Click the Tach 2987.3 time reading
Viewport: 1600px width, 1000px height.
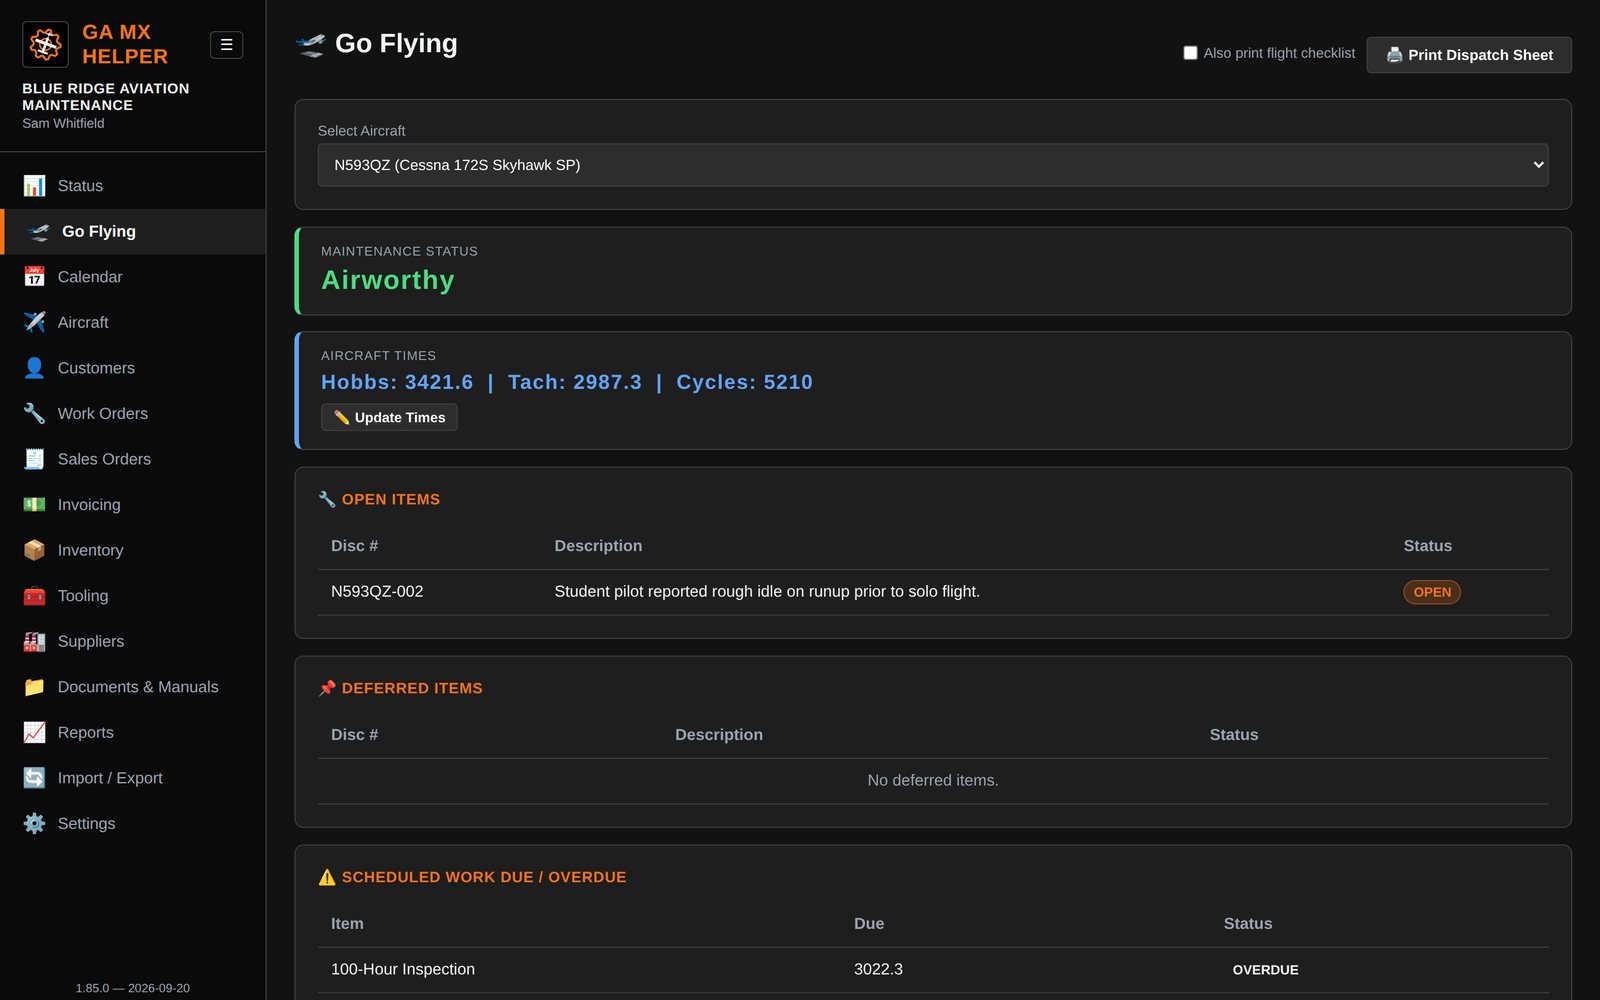575,382
